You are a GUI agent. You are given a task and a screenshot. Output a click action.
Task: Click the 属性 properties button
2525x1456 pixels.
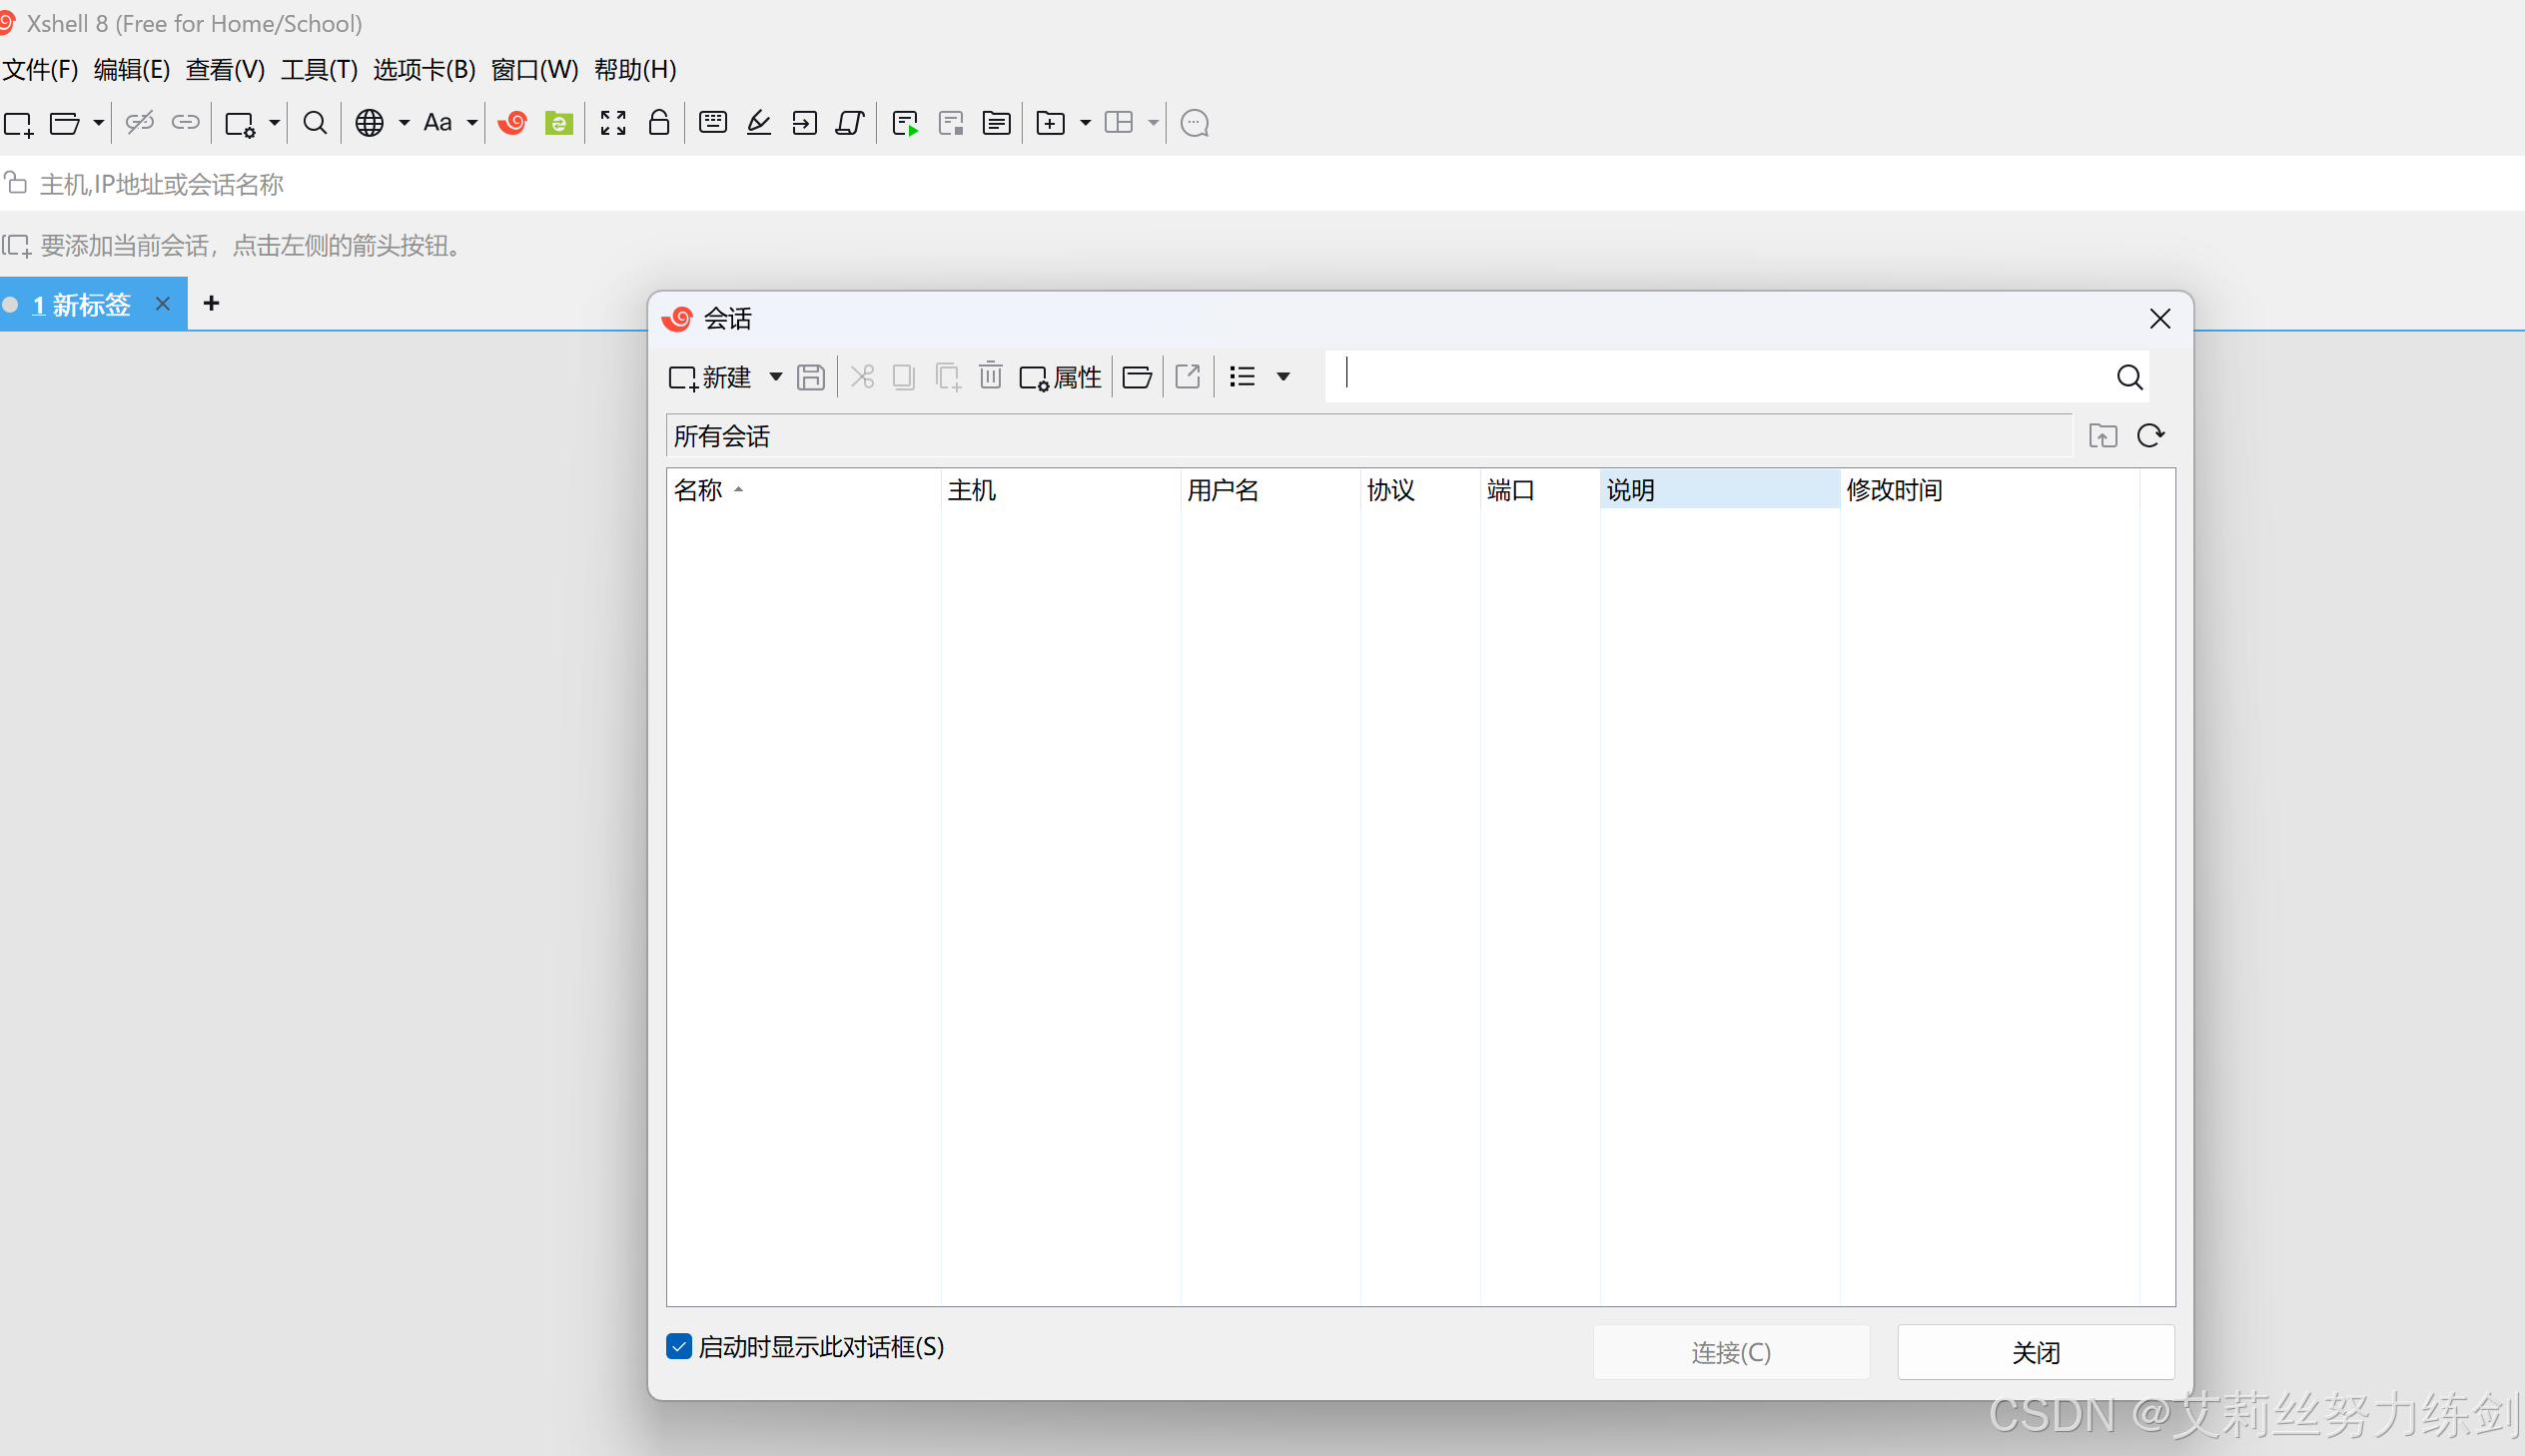coord(1061,377)
